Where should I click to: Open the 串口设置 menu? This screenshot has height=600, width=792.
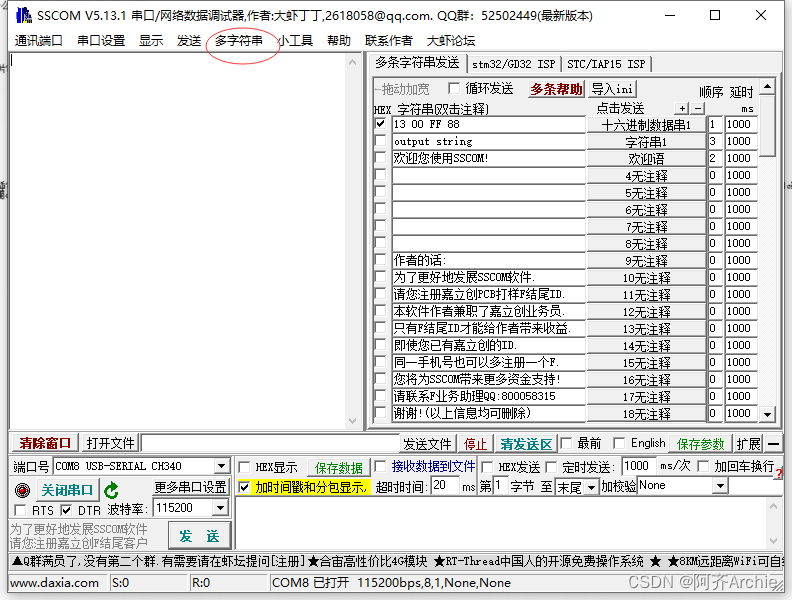coord(101,40)
